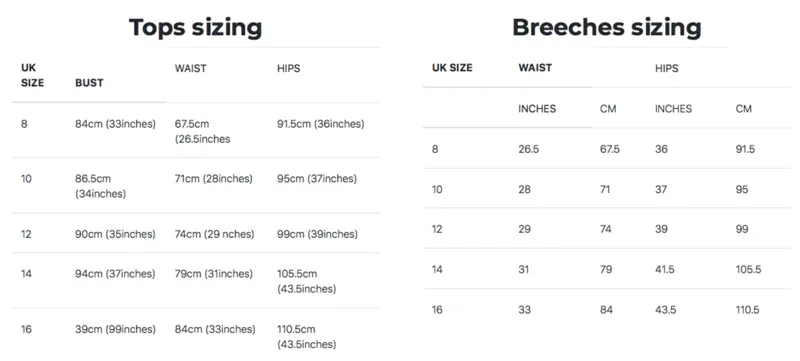Click size 12 row label in Breeches table
This screenshot has height=361, width=800.
pyautogui.click(x=437, y=229)
